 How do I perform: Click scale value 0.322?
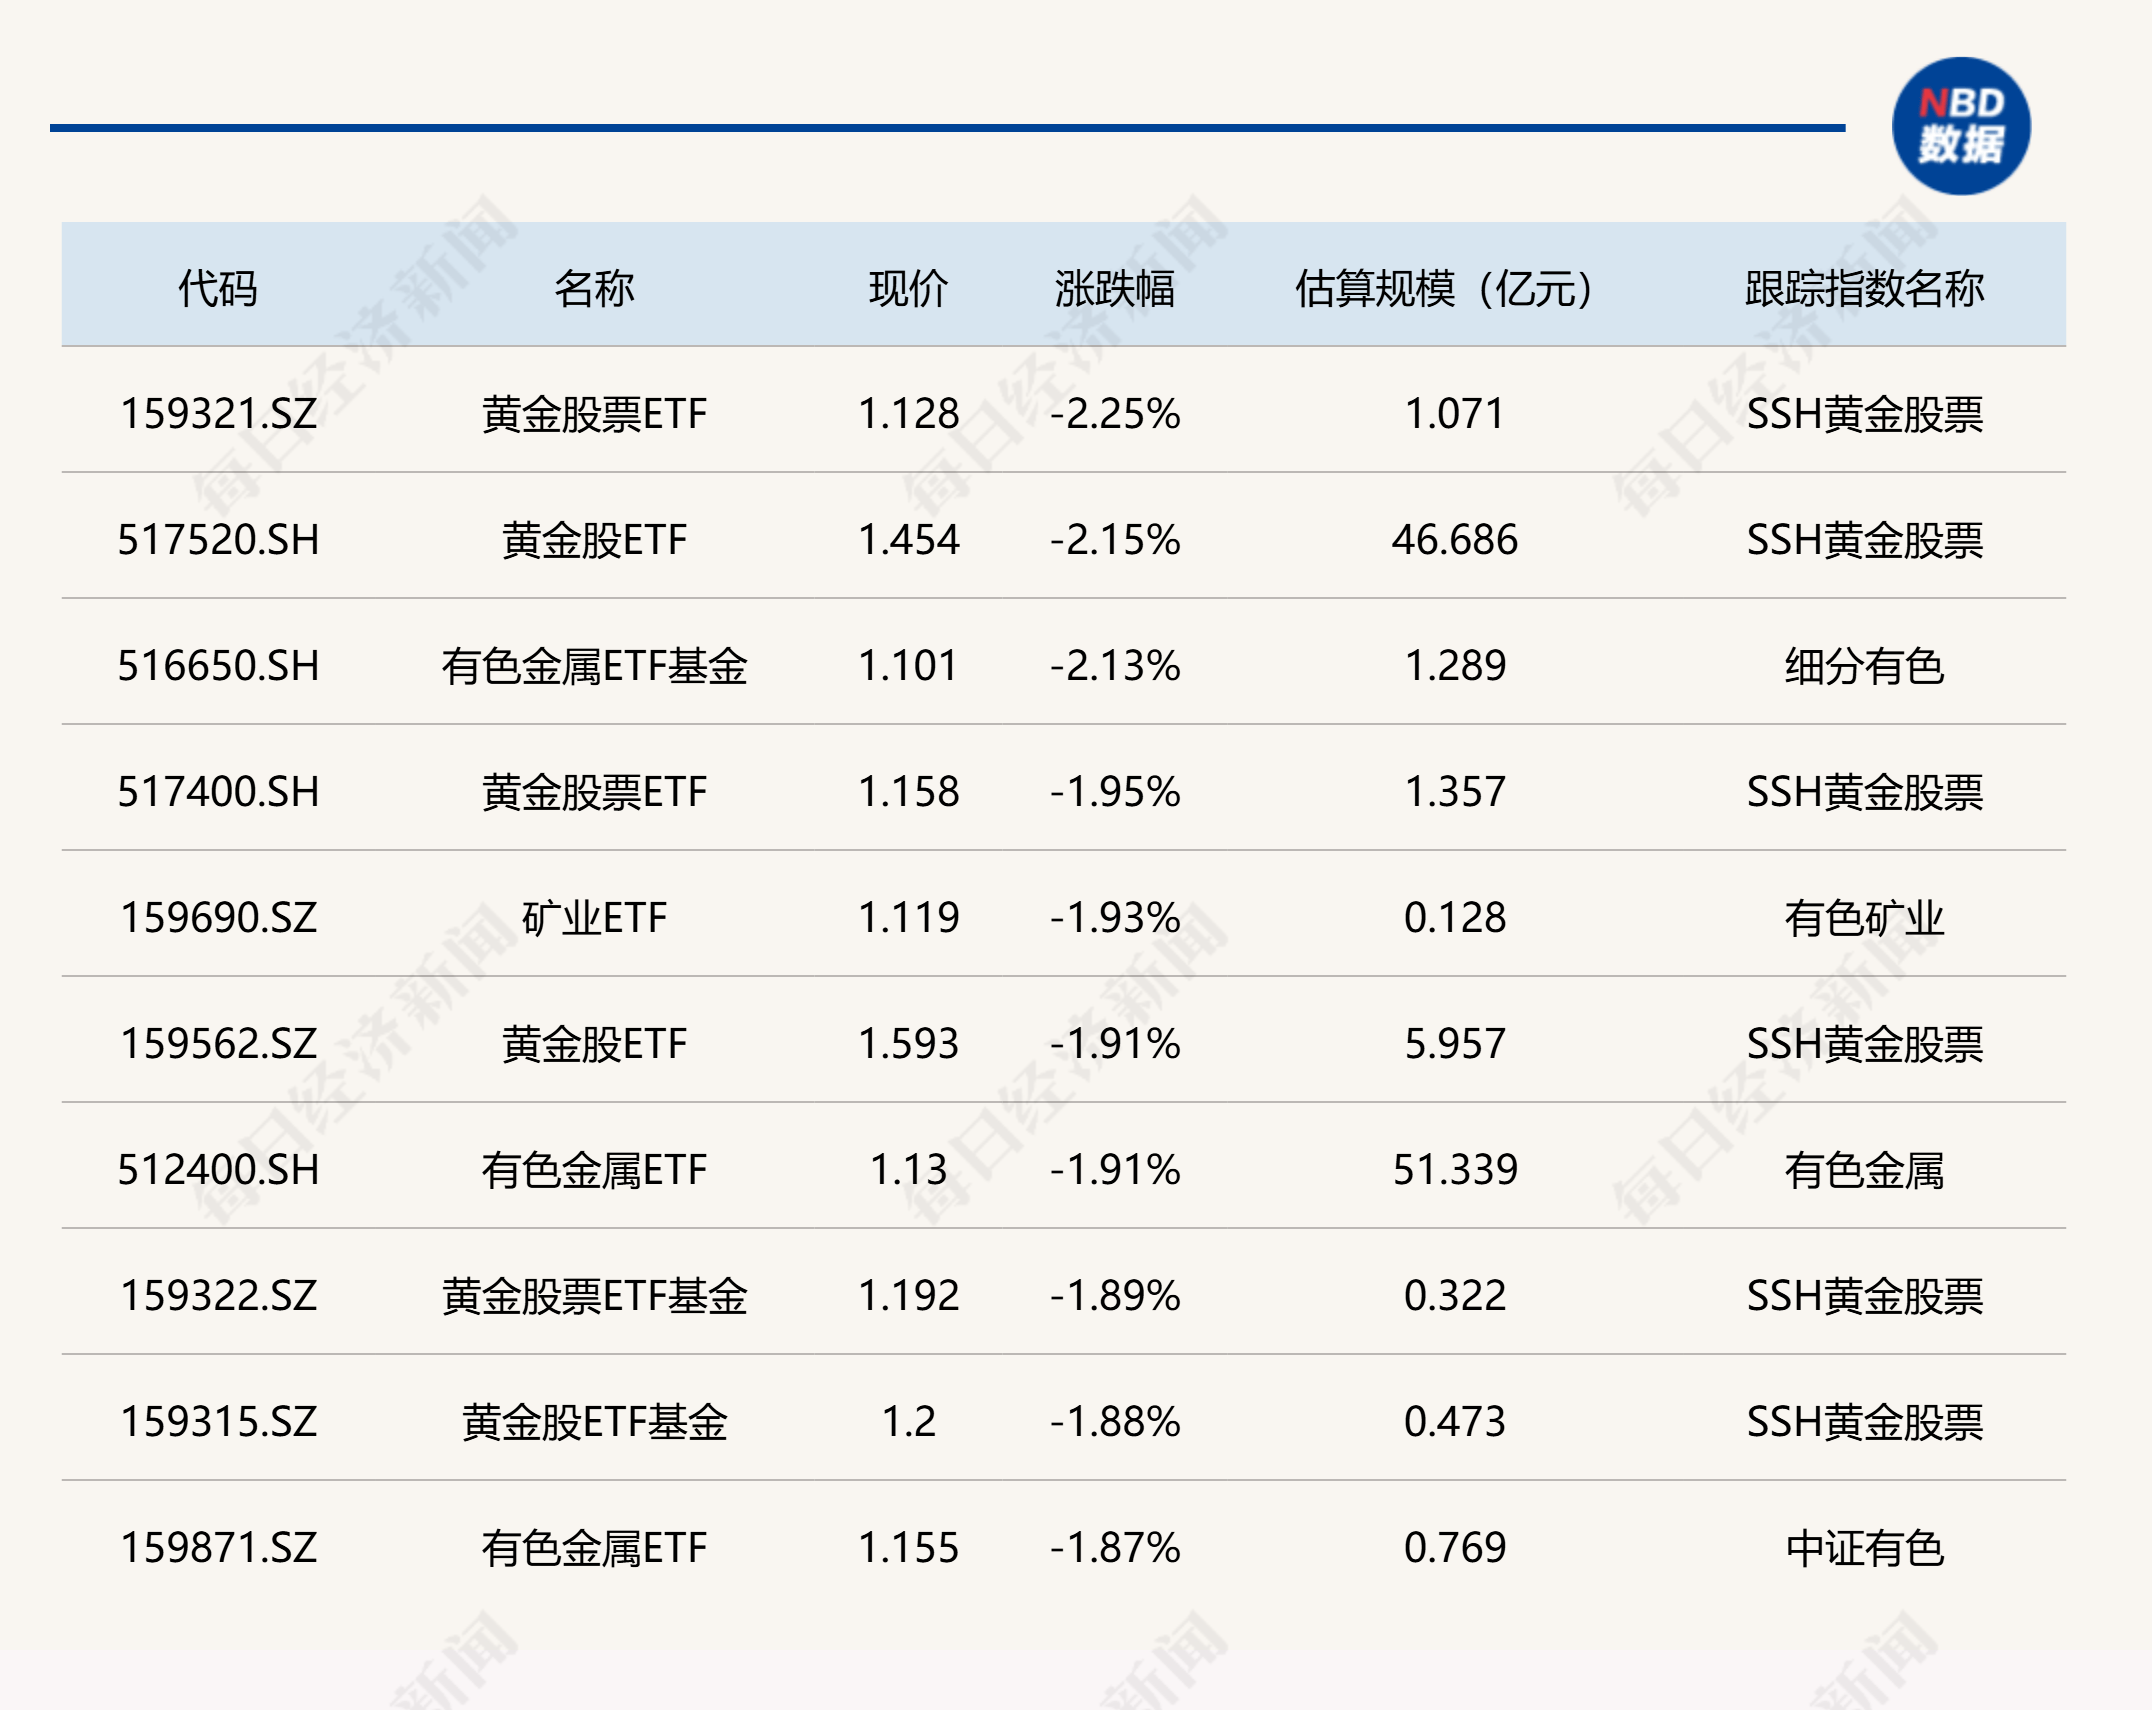click(1455, 1296)
